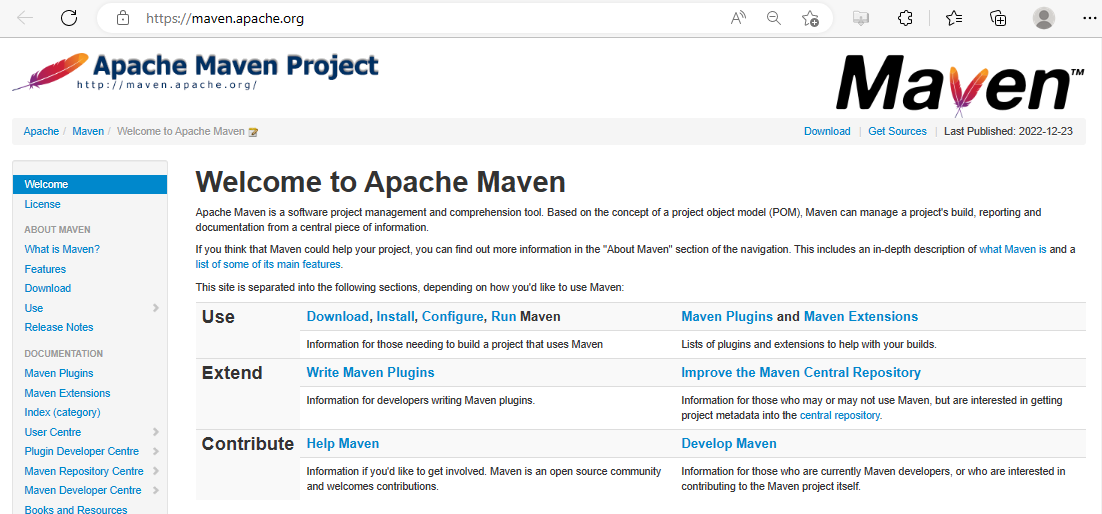This screenshot has height=514, width=1102.
Task: Click the edit page icon after breadcrumb
Action: [x=254, y=131]
